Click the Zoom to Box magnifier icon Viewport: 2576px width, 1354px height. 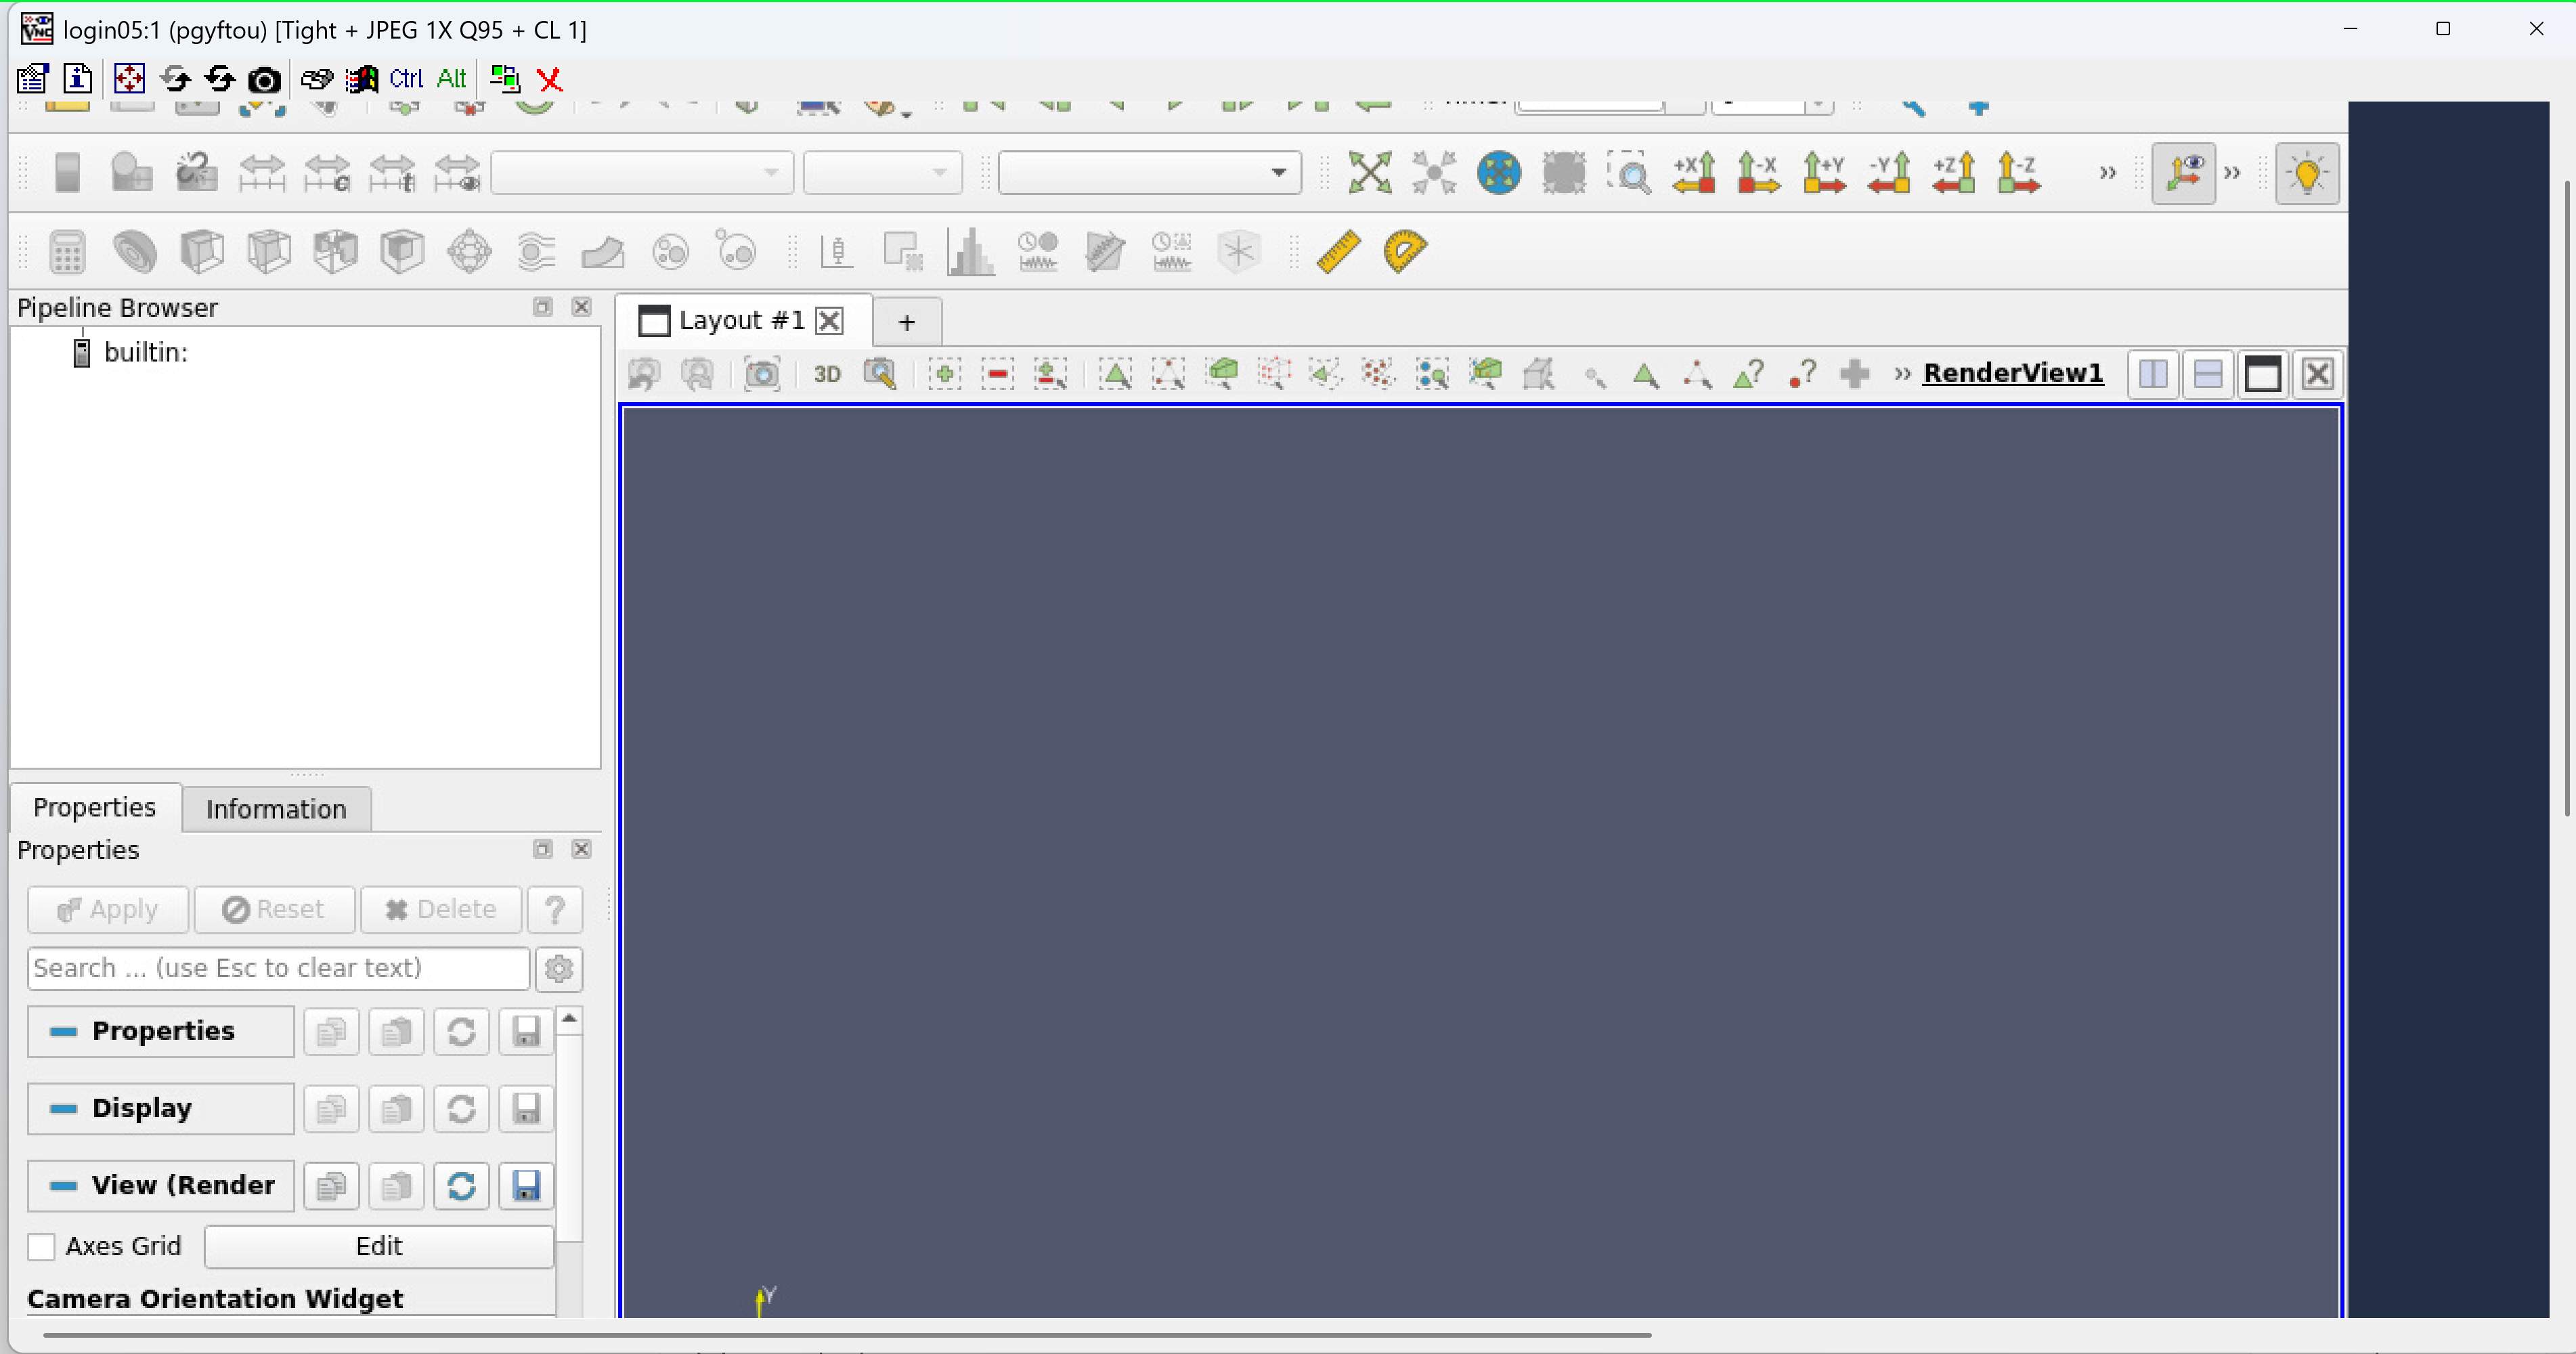1629,173
